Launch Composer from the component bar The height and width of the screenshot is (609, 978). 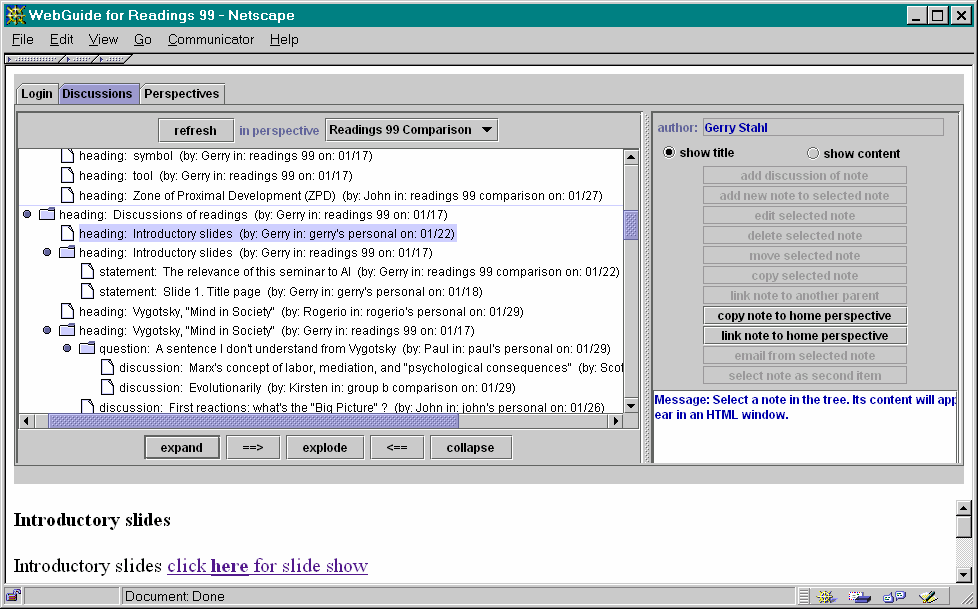click(928, 597)
